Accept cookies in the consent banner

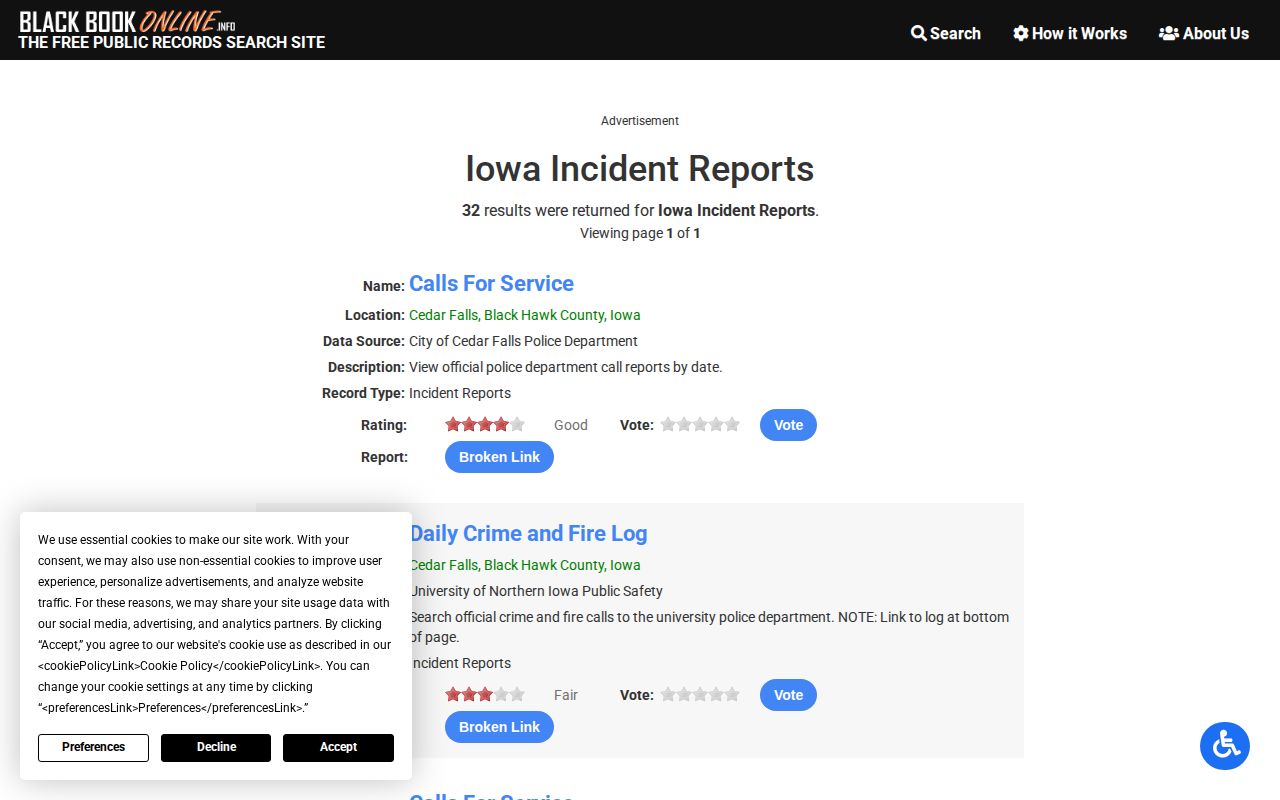338,747
